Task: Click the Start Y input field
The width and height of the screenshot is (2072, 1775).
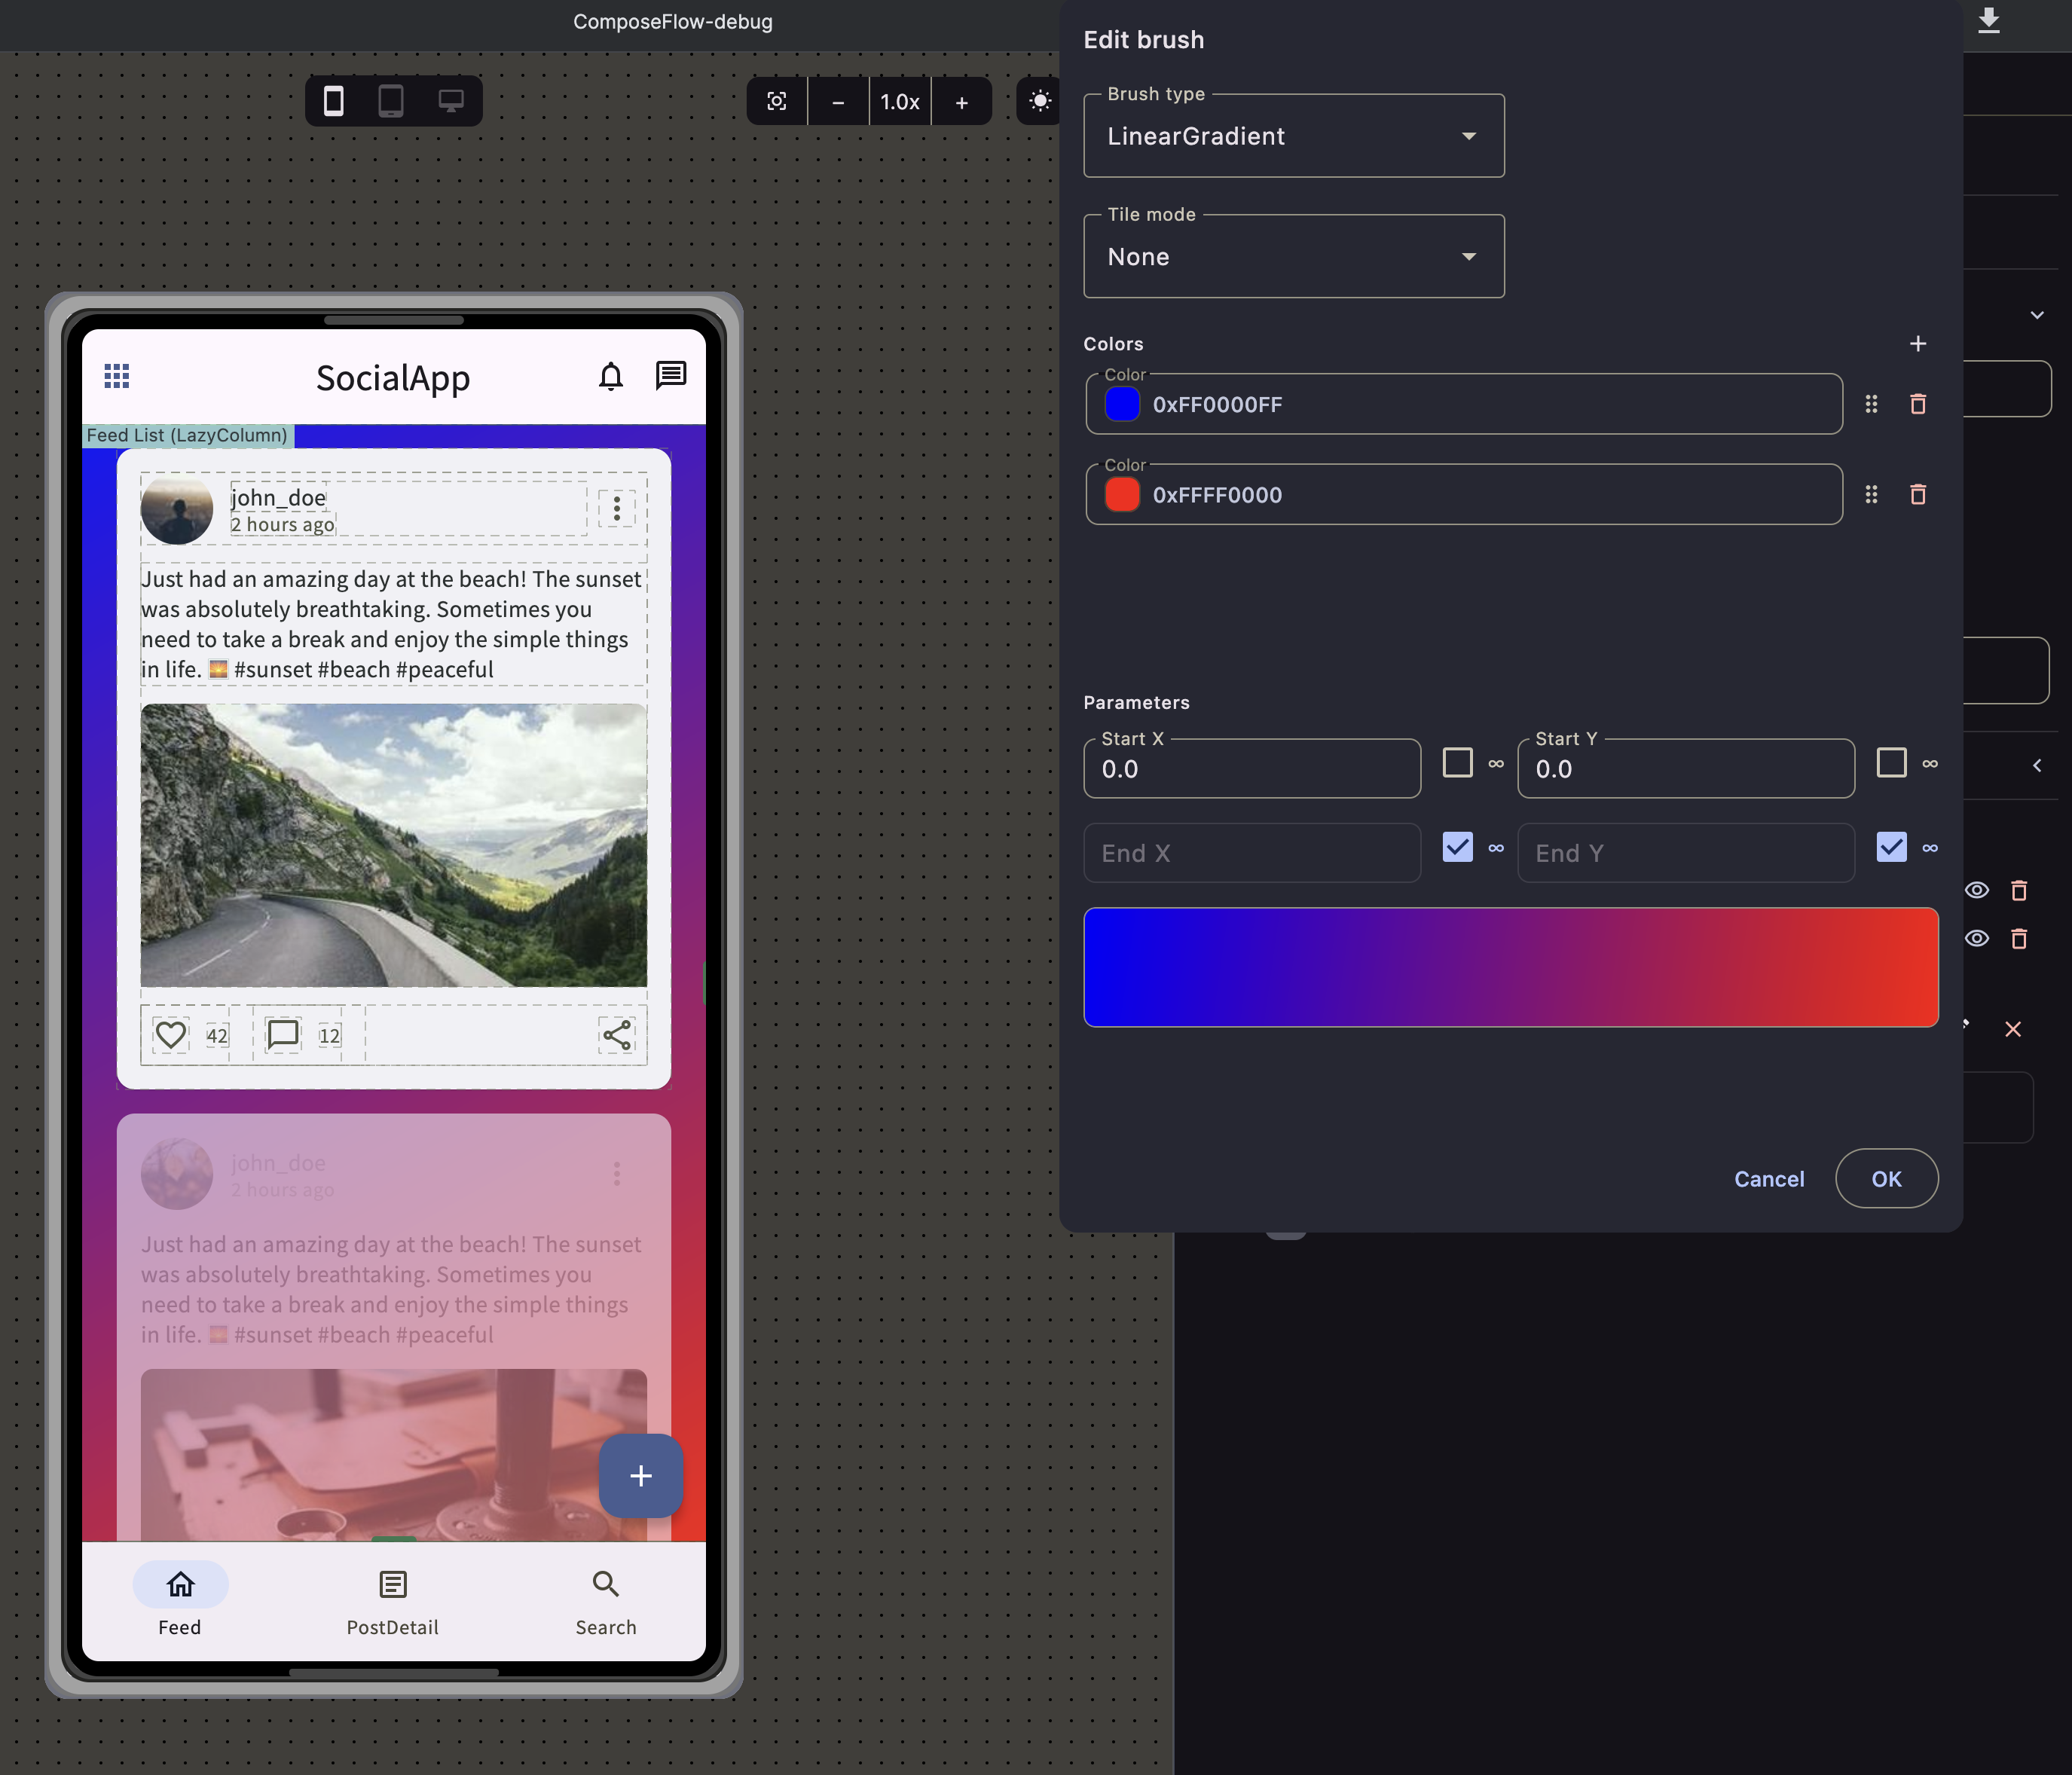Action: coord(1686,768)
